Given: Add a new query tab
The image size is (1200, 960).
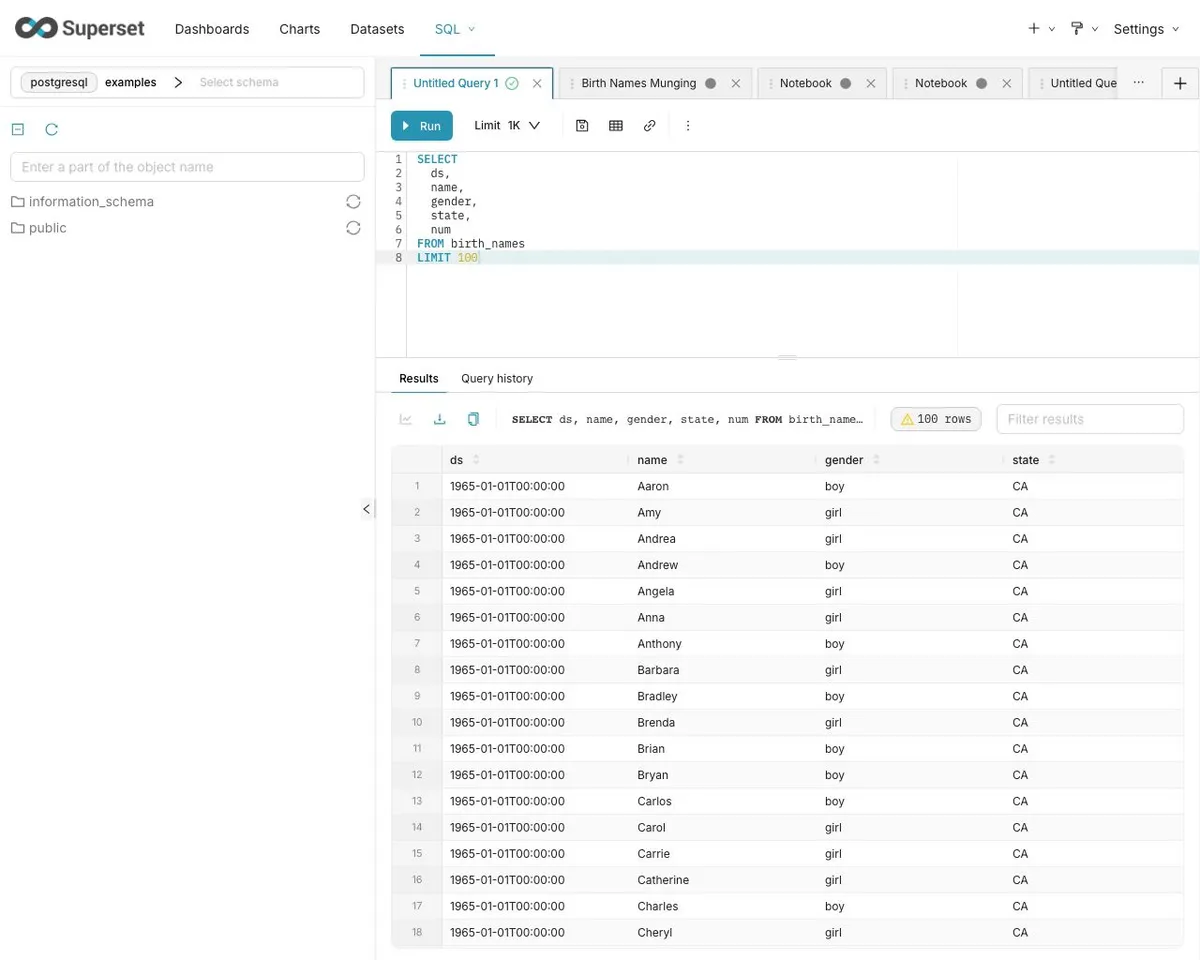Looking at the screenshot, I should click(1180, 83).
